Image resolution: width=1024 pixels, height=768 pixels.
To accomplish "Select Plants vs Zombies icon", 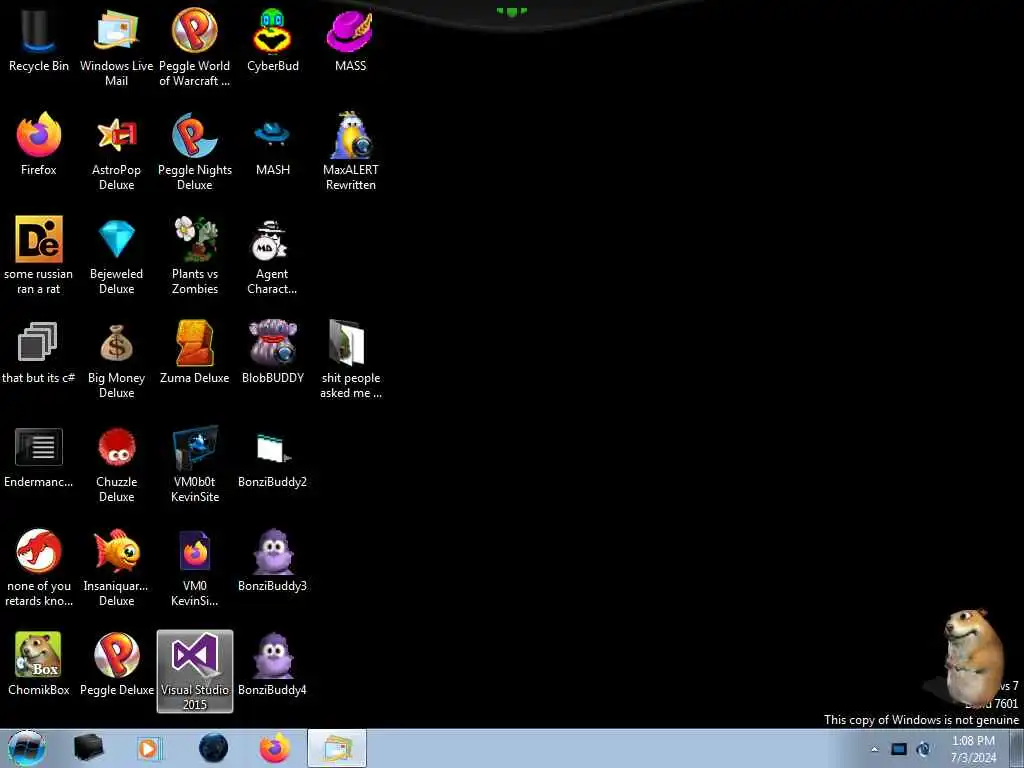I will (195, 255).
